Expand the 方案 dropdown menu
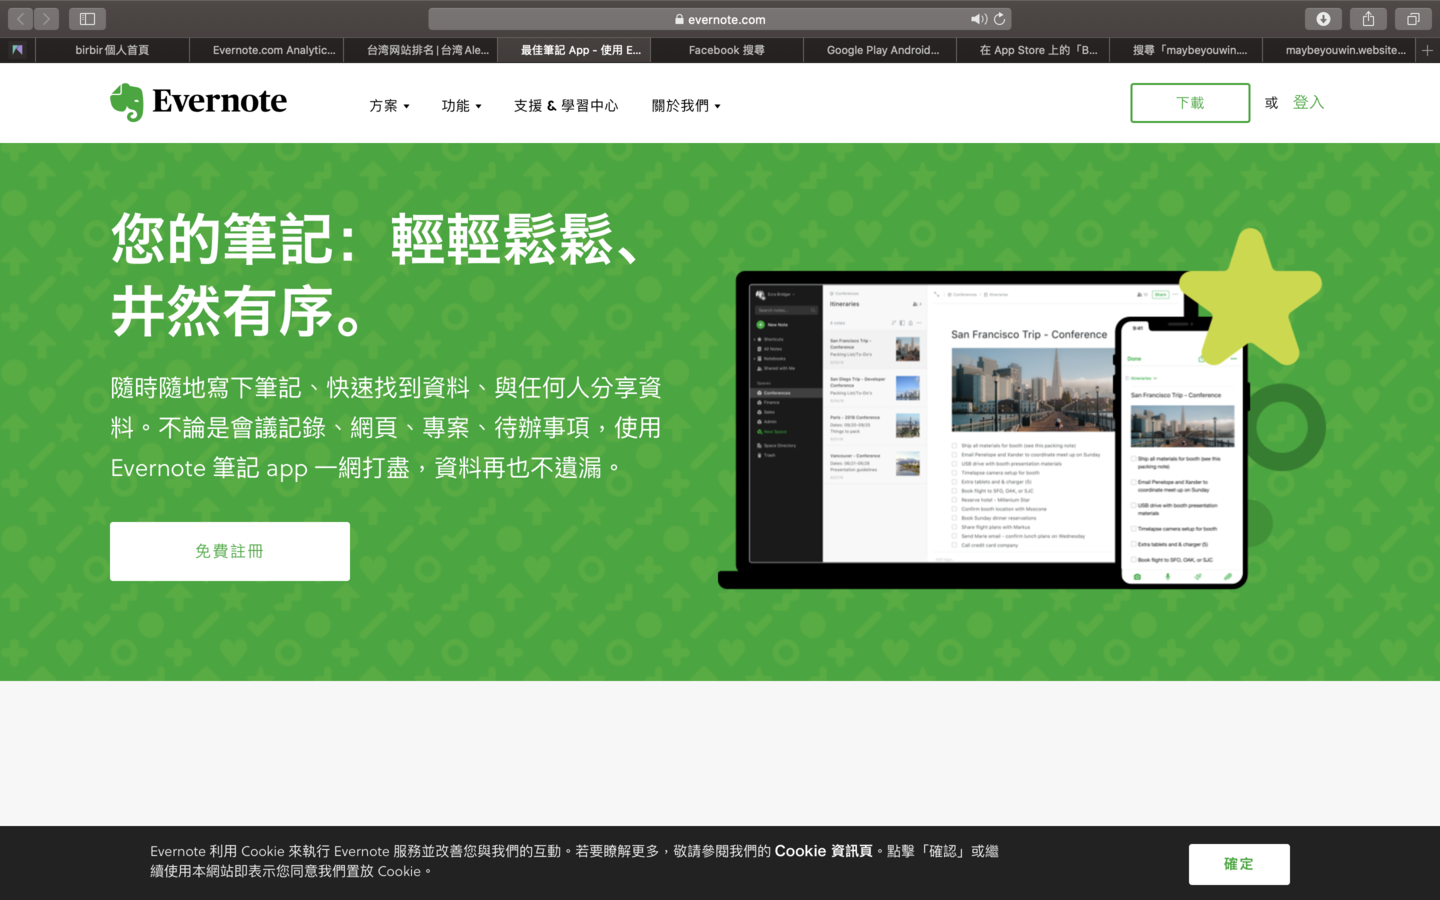Image resolution: width=1440 pixels, height=900 pixels. [x=389, y=105]
